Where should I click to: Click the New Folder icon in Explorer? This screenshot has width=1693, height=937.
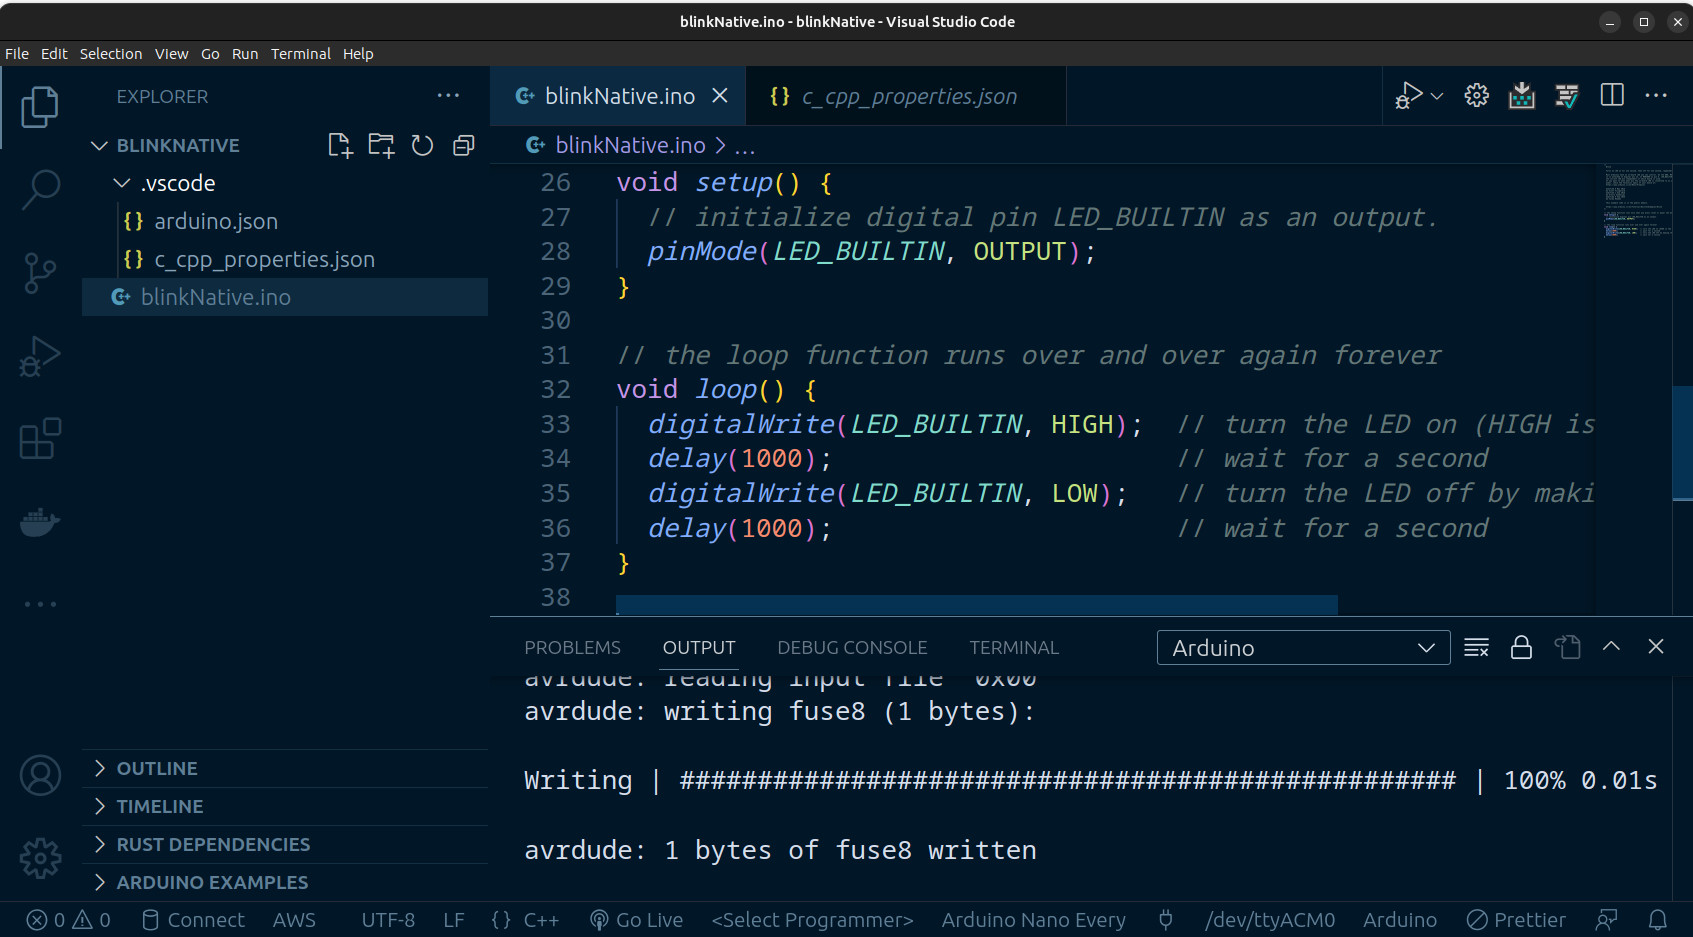pos(381,146)
